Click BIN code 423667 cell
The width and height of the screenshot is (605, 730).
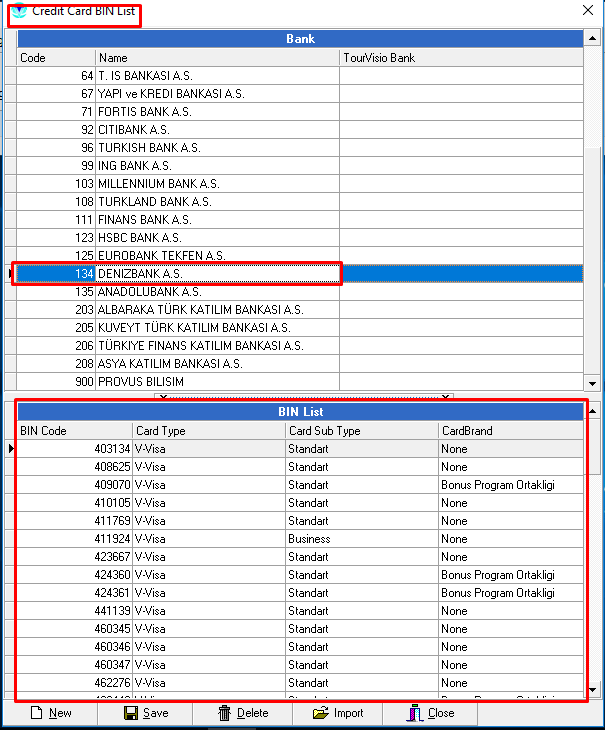[75, 557]
